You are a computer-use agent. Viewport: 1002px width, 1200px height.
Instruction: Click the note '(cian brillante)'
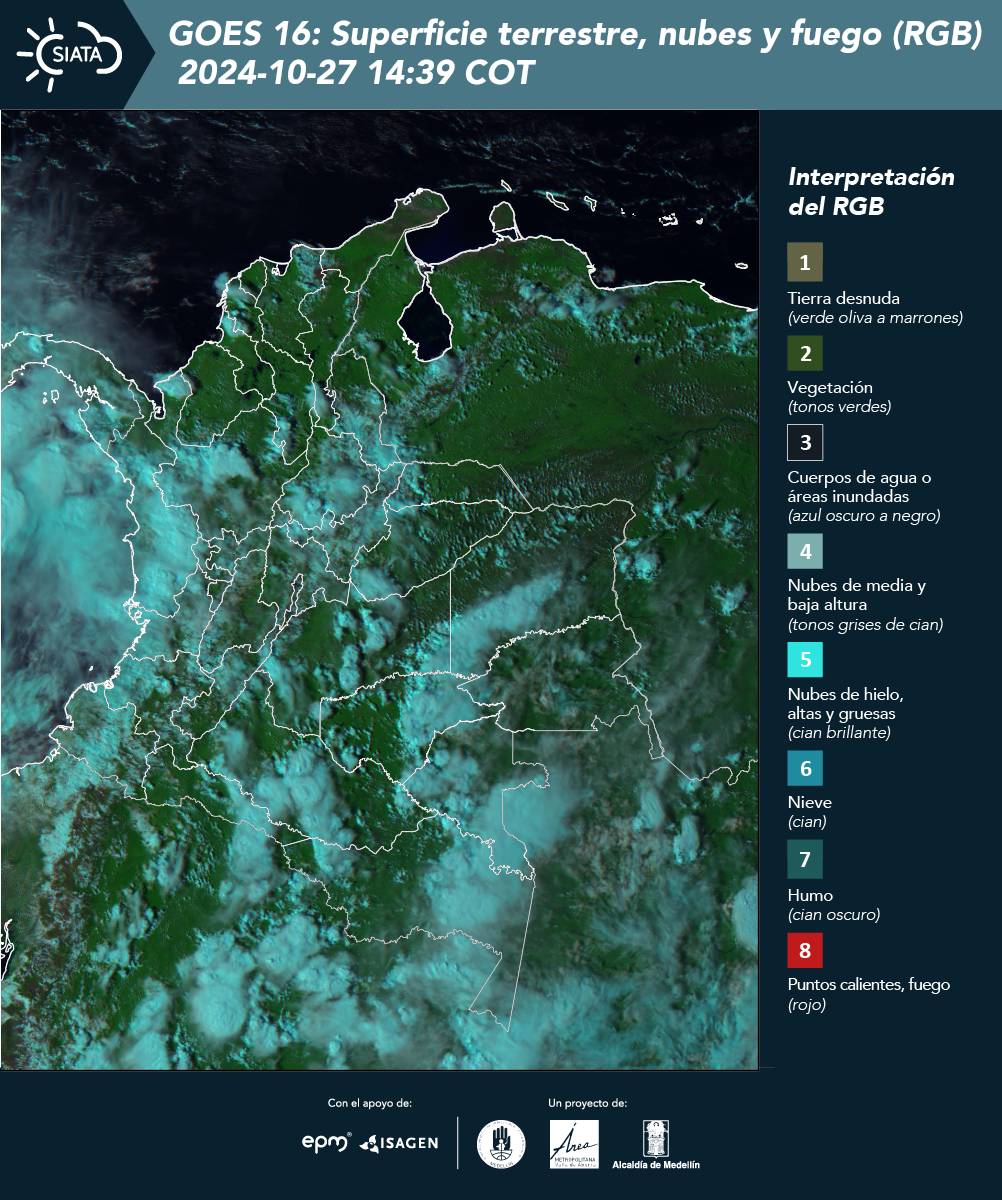839,733
